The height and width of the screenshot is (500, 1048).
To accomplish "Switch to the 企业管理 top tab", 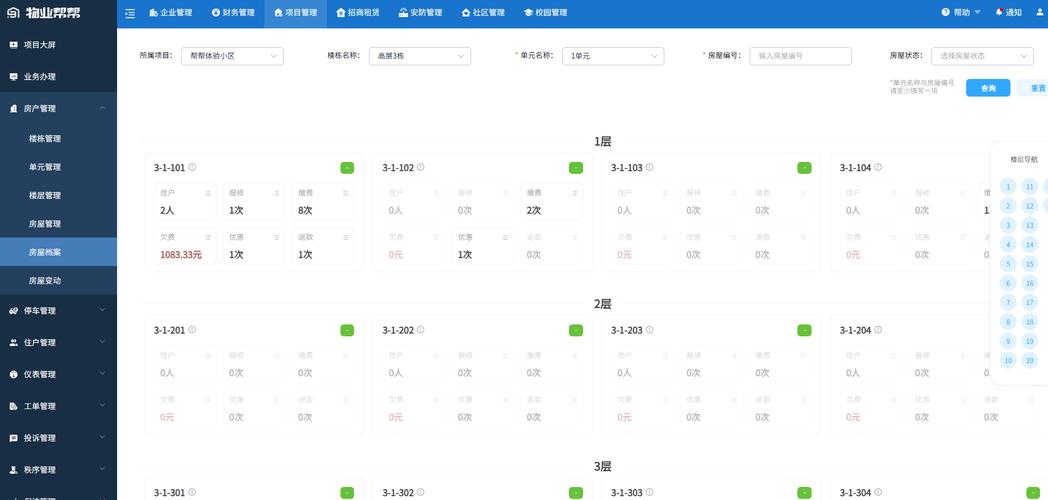I will pos(170,13).
